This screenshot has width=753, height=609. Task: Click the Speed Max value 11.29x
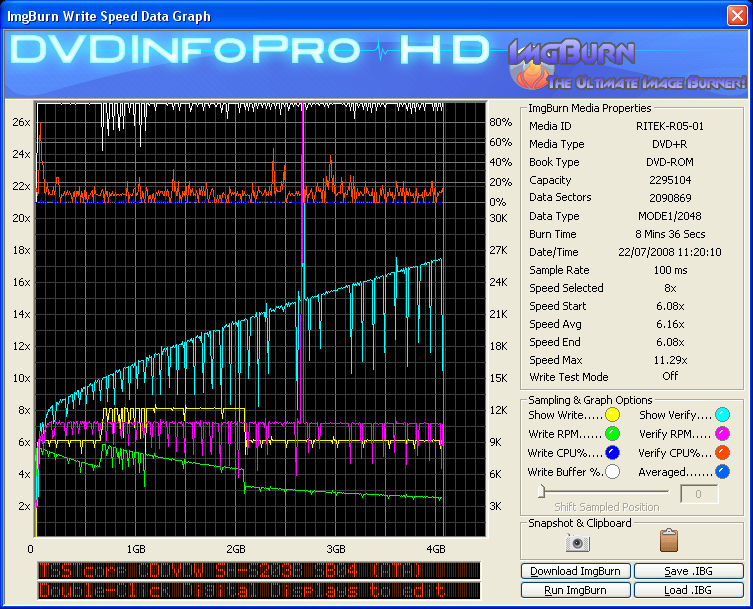(x=670, y=360)
